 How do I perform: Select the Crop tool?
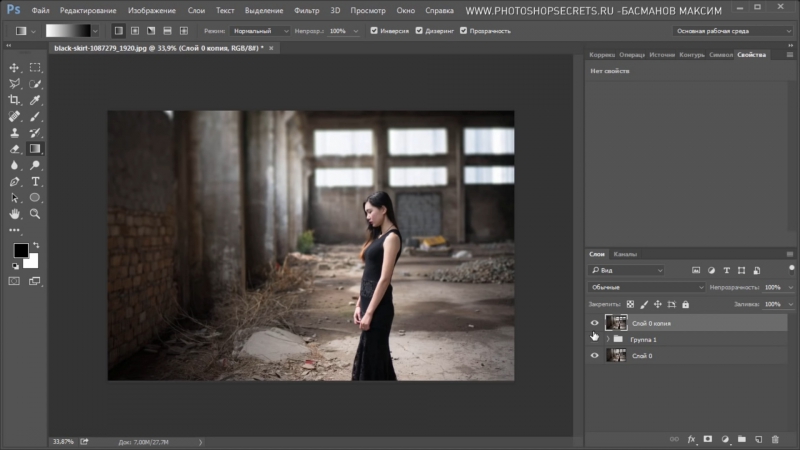(x=14, y=100)
